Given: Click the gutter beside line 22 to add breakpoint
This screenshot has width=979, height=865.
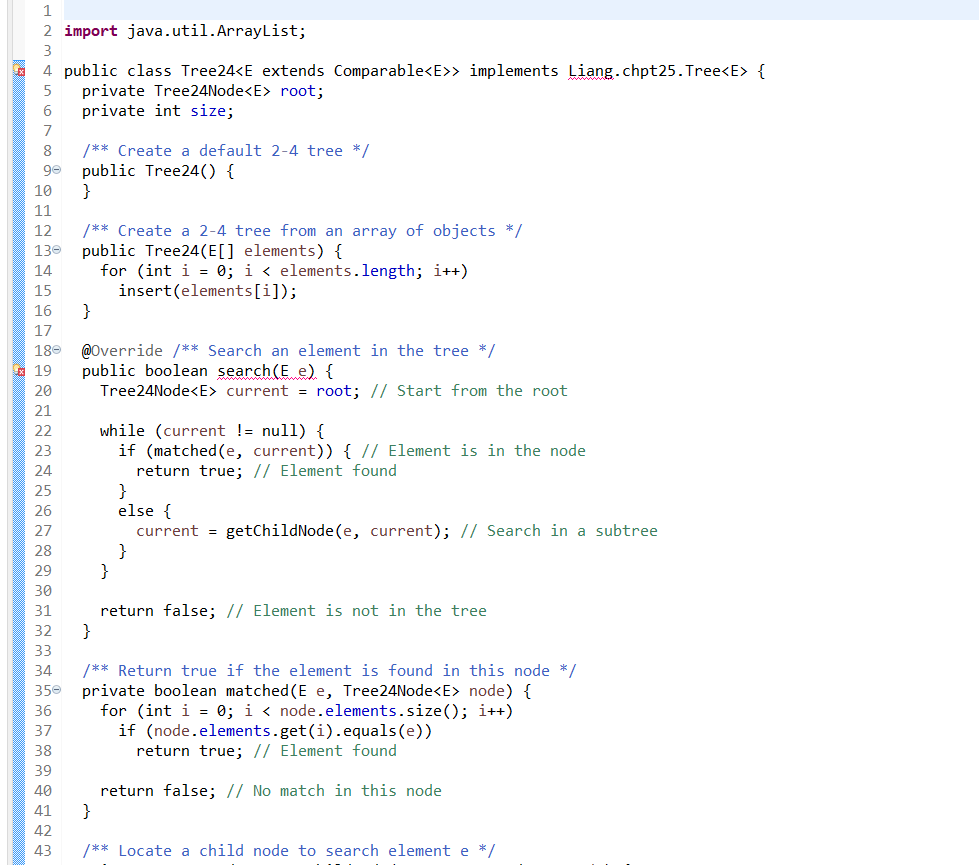Looking at the screenshot, I should pyautogui.click(x=20, y=430).
